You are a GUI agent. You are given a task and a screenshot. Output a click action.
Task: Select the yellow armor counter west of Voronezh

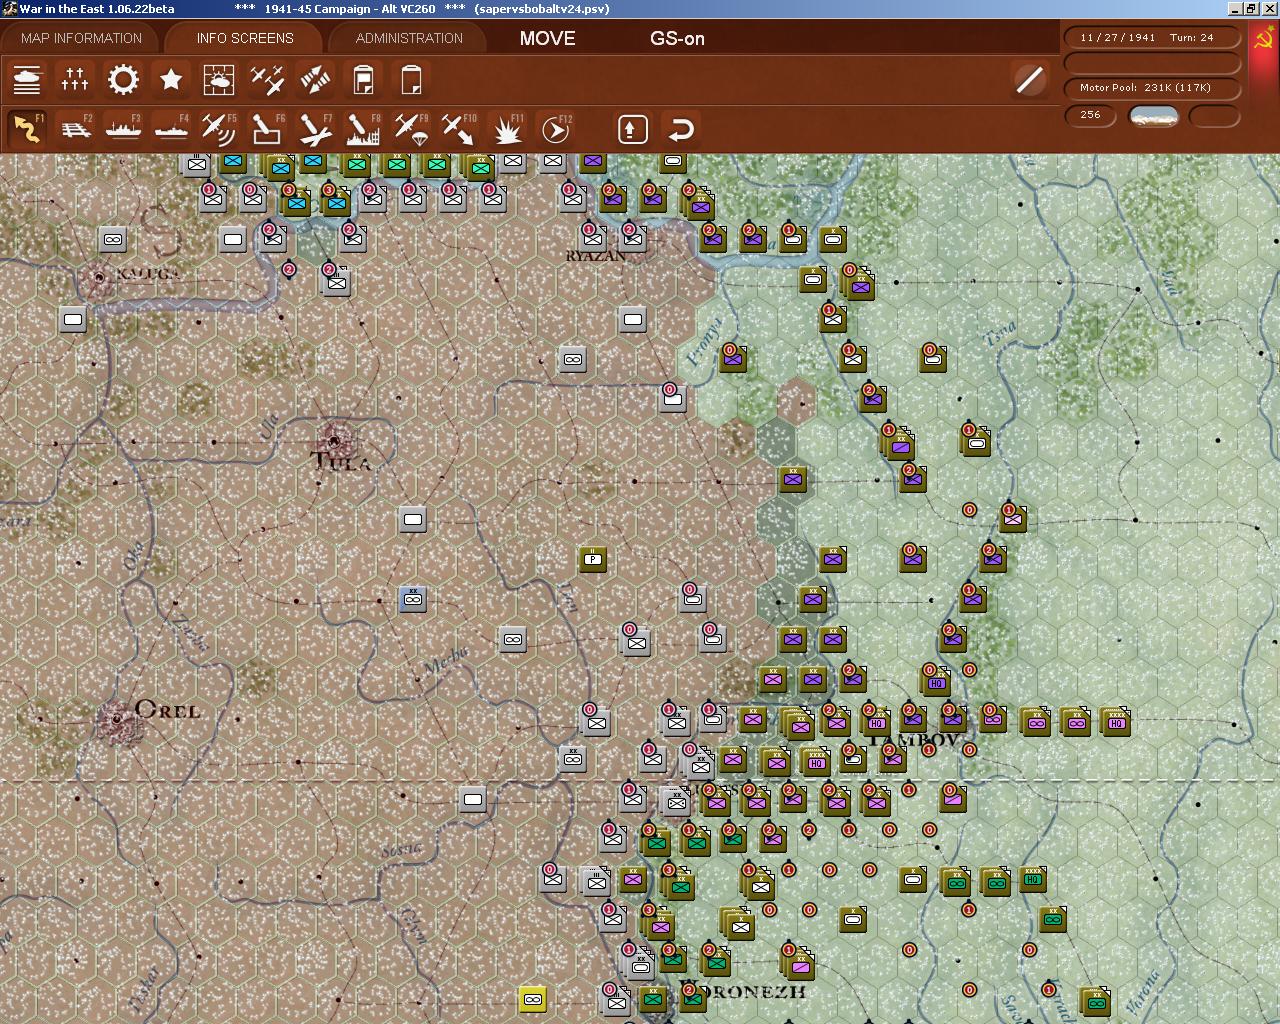(533, 999)
